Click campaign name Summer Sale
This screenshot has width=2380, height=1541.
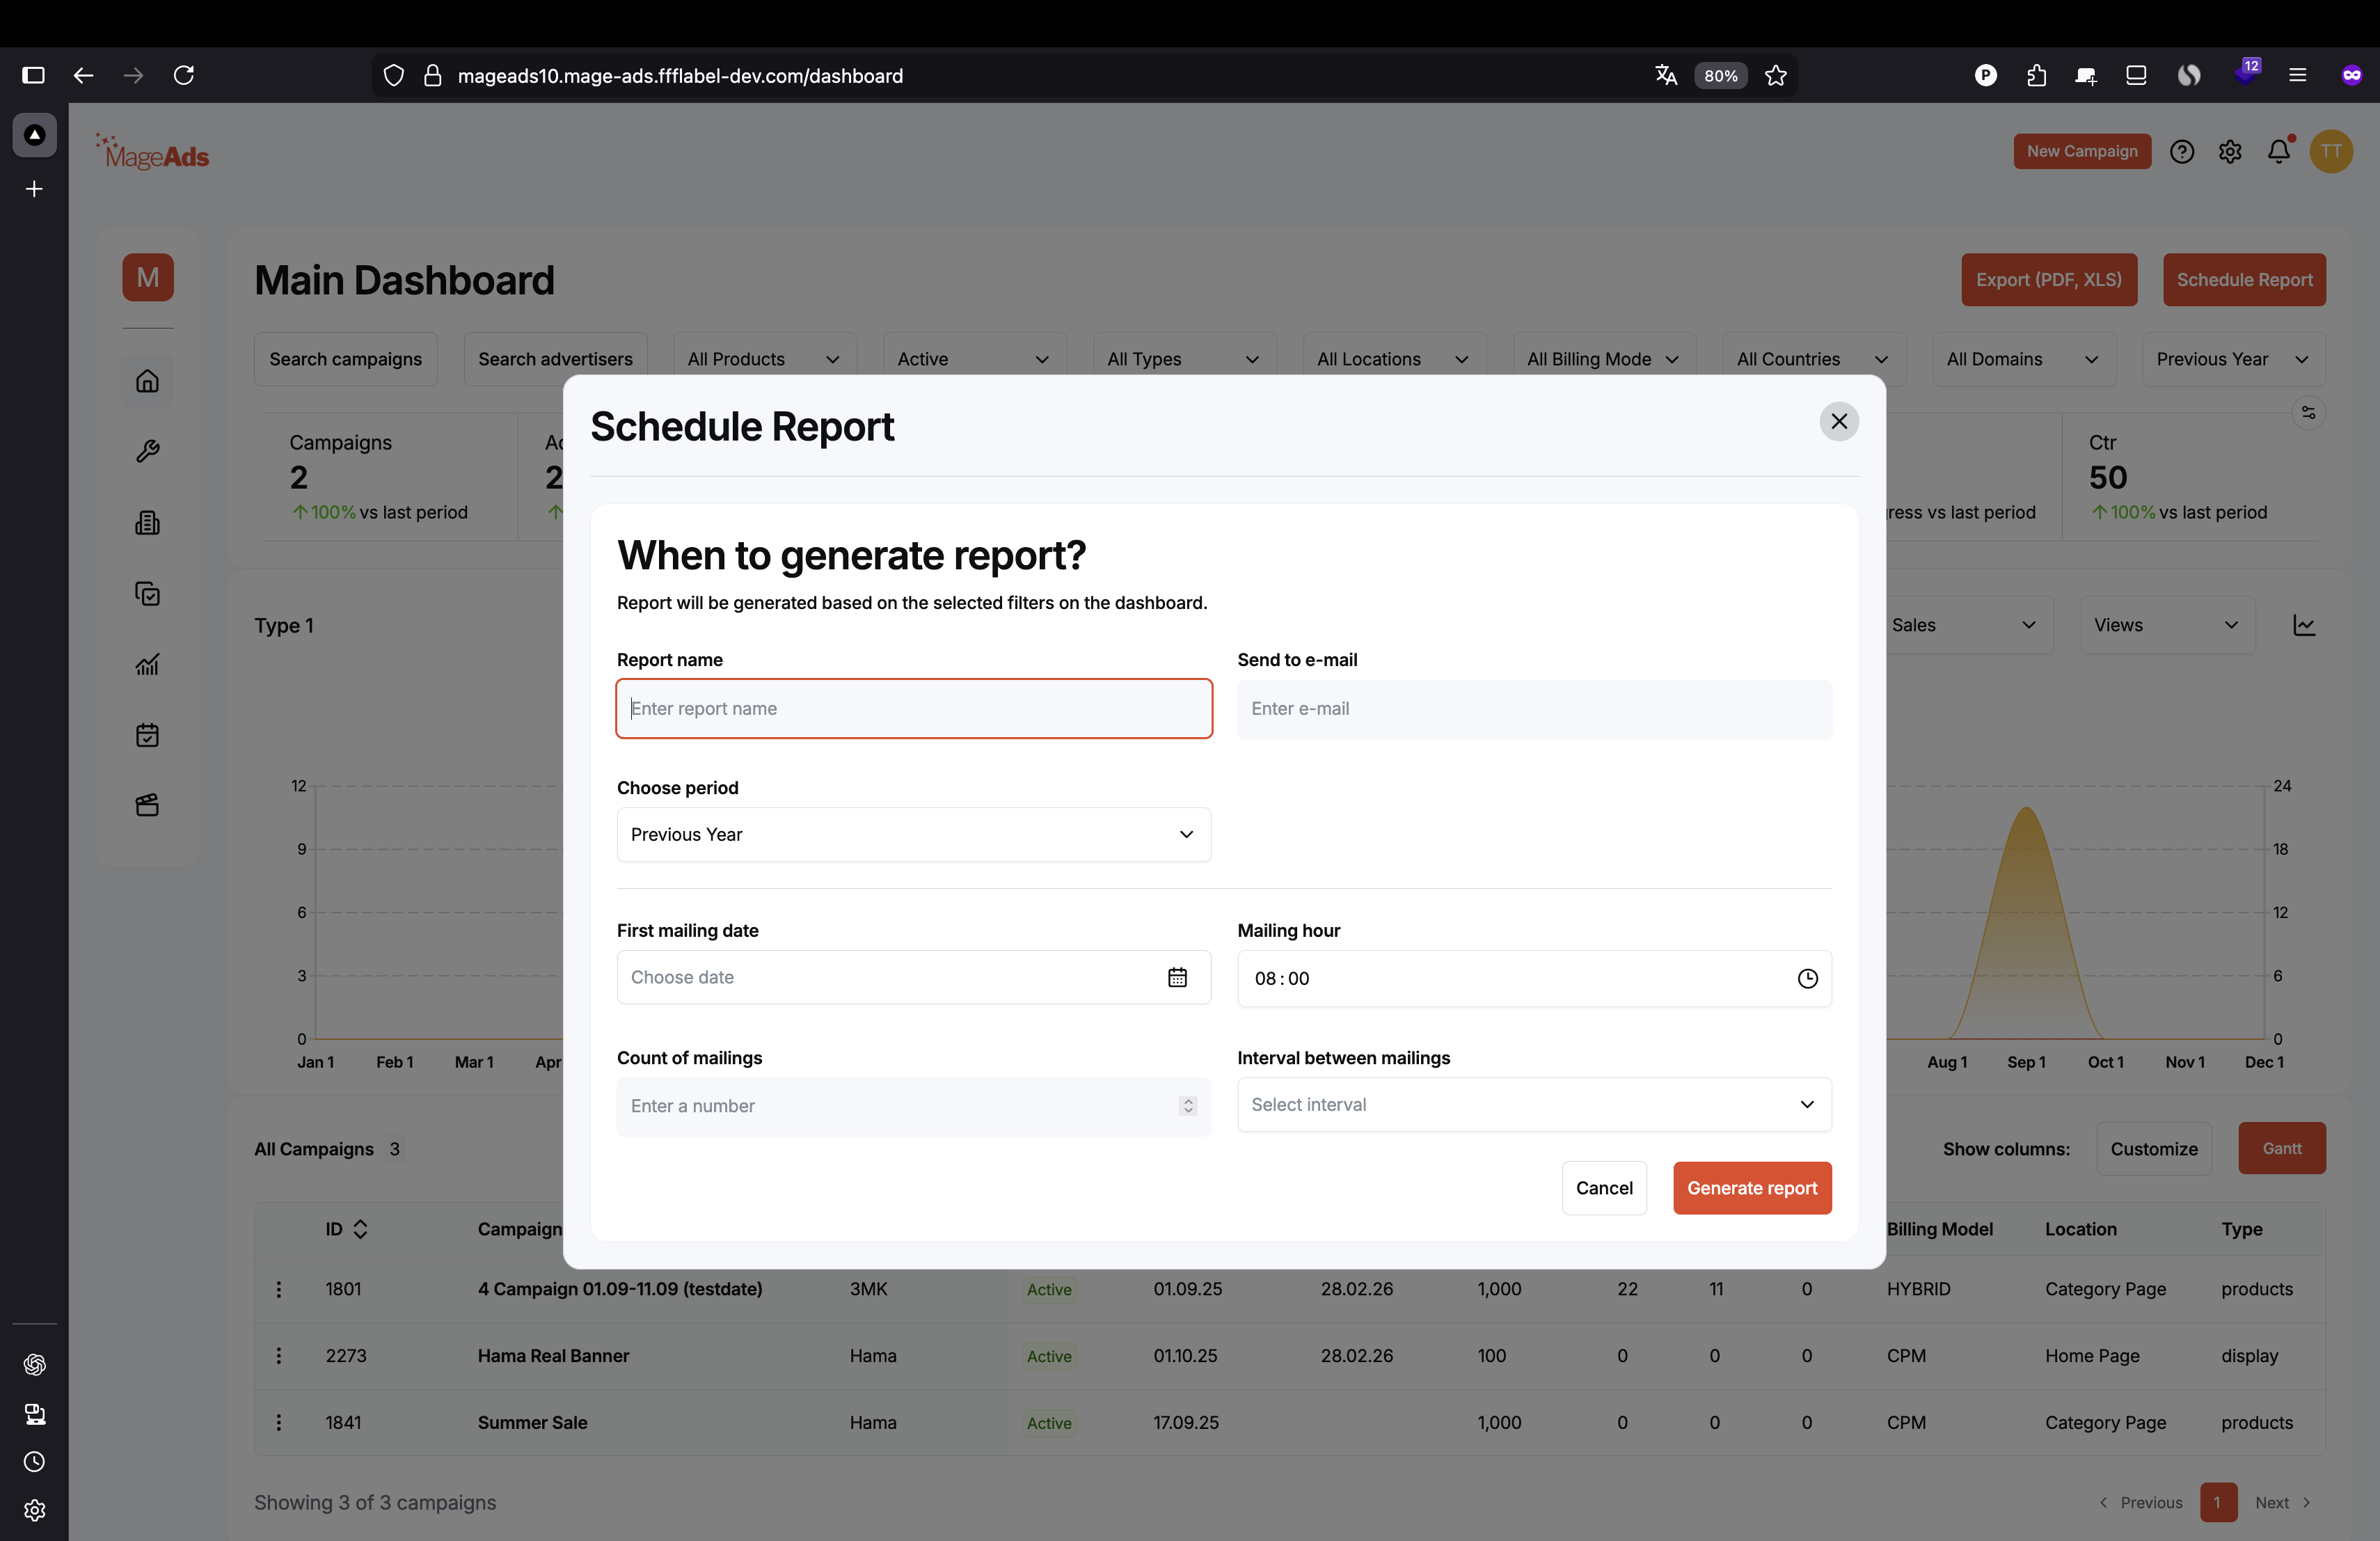pos(532,1421)
